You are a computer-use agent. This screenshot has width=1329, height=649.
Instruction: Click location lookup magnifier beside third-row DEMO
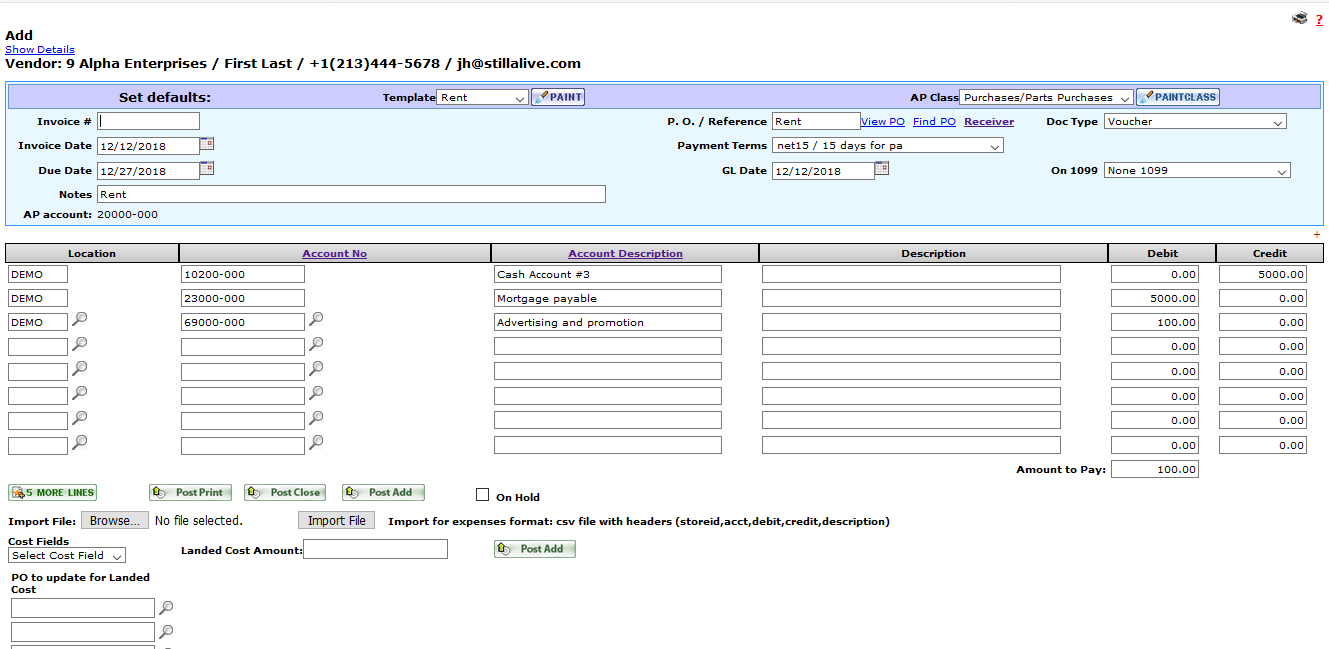80,319
